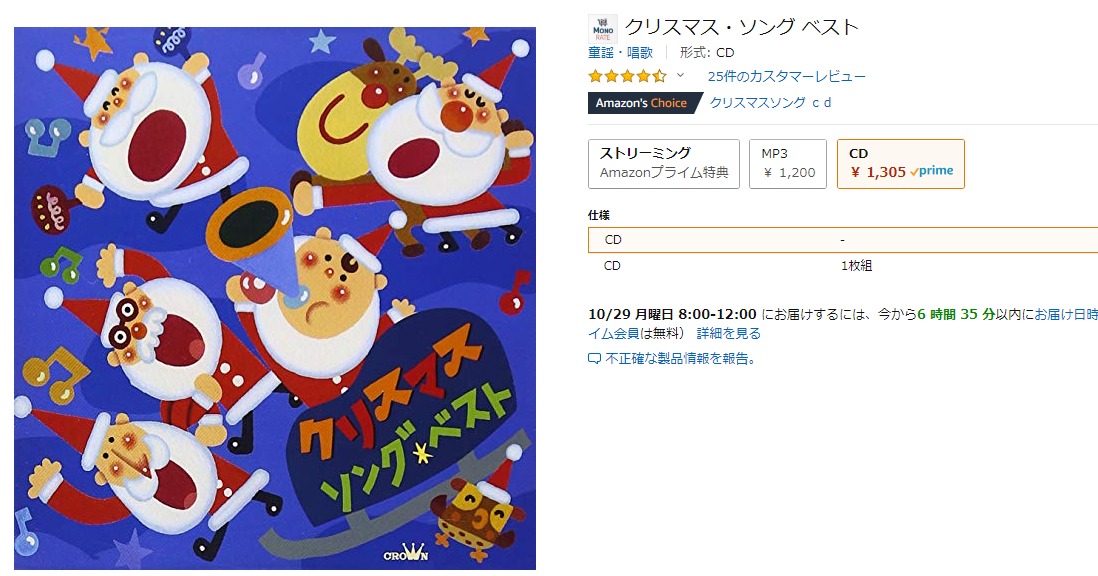Screen dimensions: 1098x576
Task: Open 25件のカスタマーレビュー link
Action: (x=786, y=76)
